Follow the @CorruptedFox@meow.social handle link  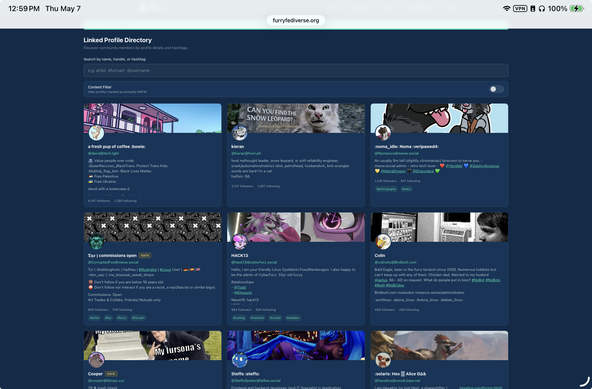pos(113,262)
